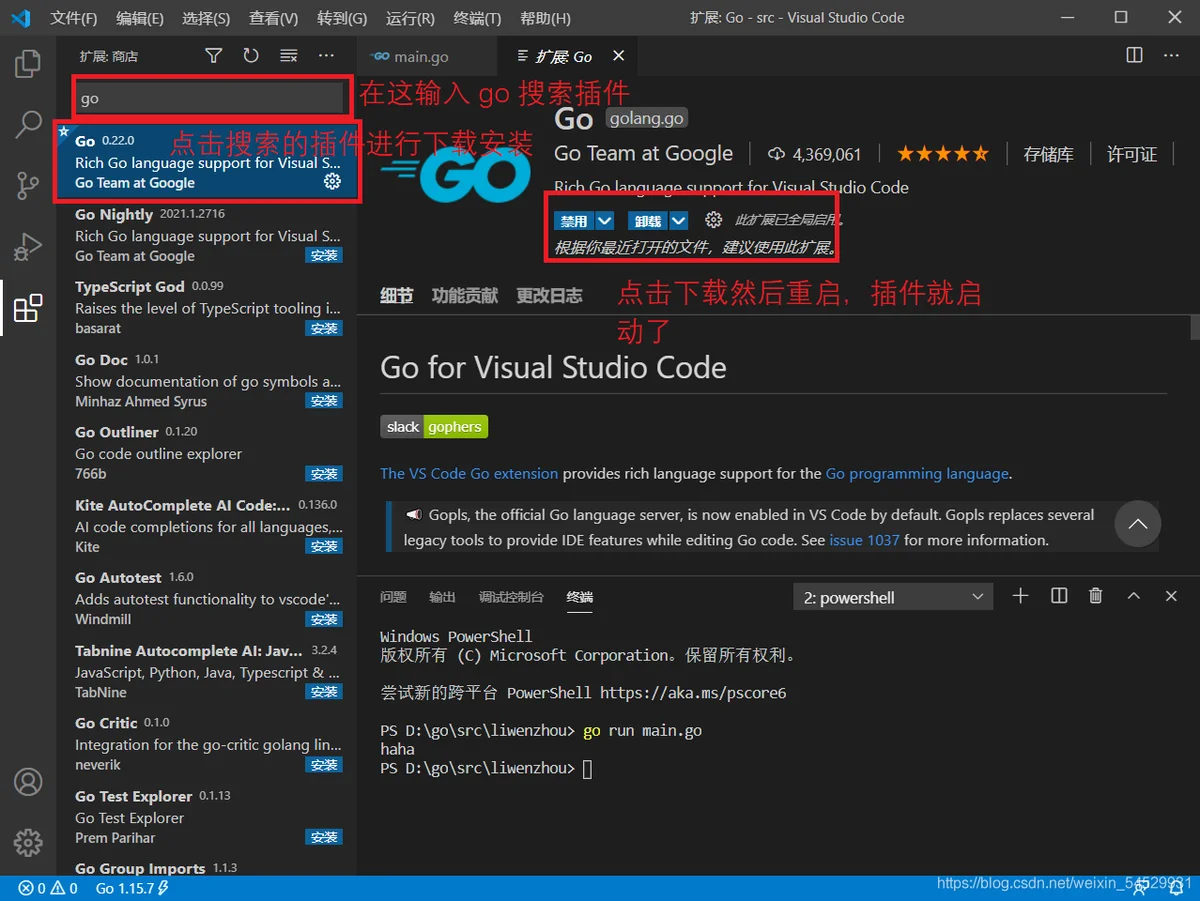
Task: Click the slack gophers badge
Action: tap(434, 427)
